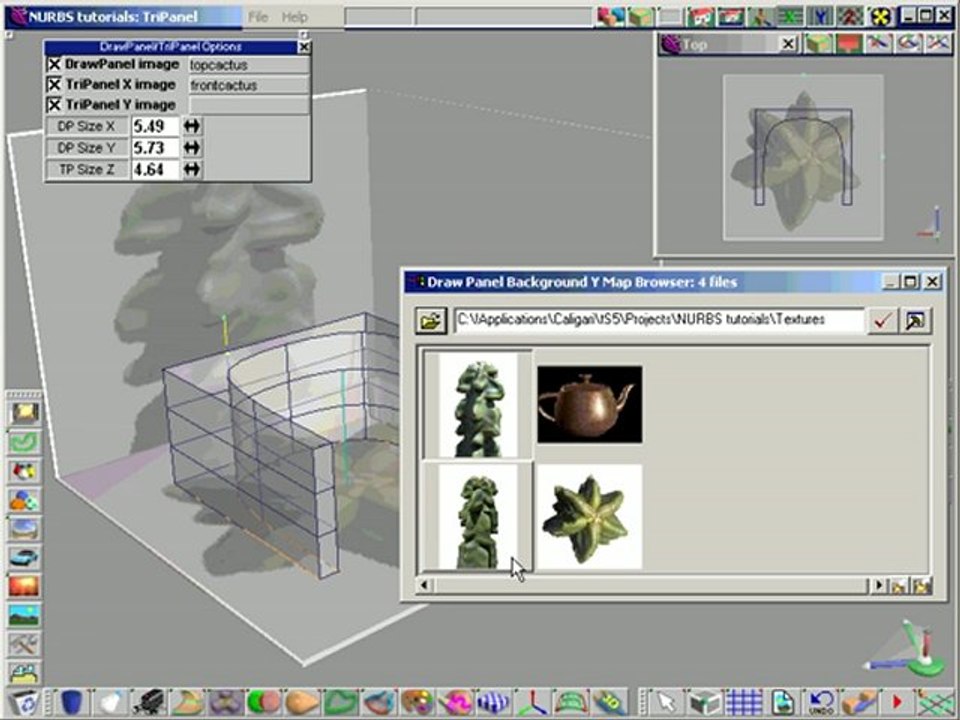Viewport: 960px width, 720px height.
Task: Click the blue grid icon
Action: click(x=744, y=702)
